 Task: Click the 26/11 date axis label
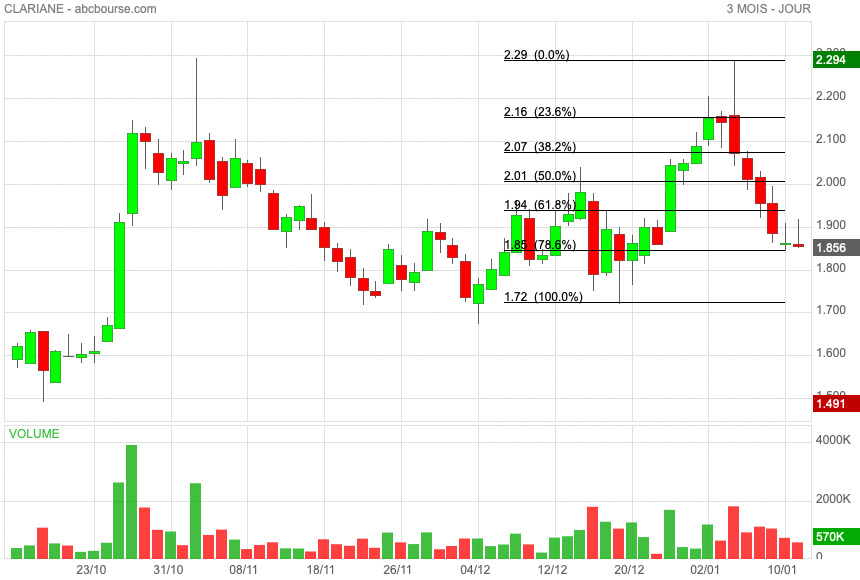[x=398, y=570]
